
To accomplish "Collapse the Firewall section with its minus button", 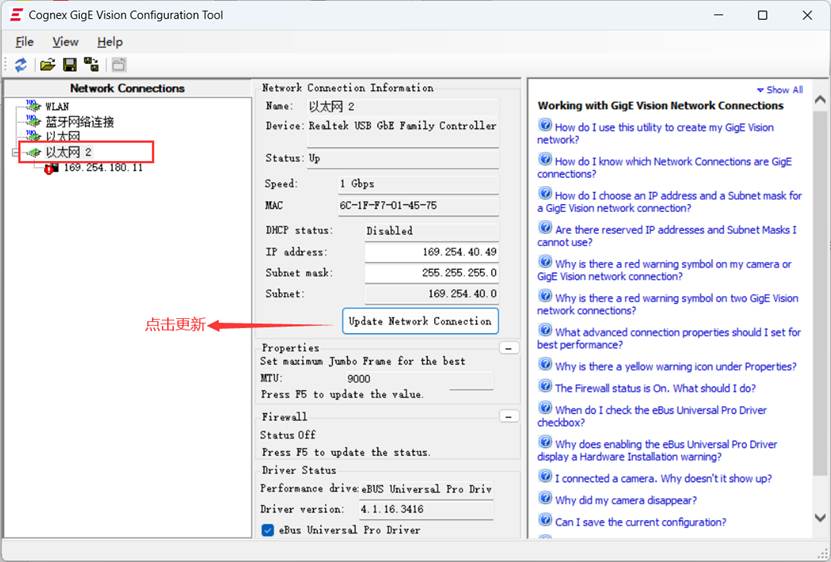I will click(509, 417).
